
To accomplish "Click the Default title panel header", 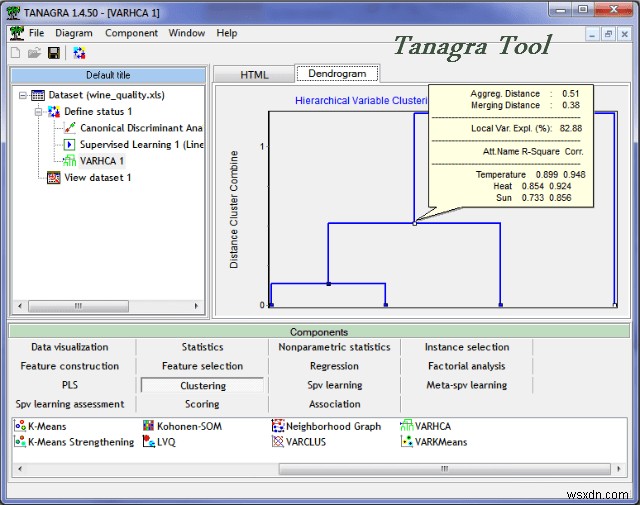I will point(107,75).
